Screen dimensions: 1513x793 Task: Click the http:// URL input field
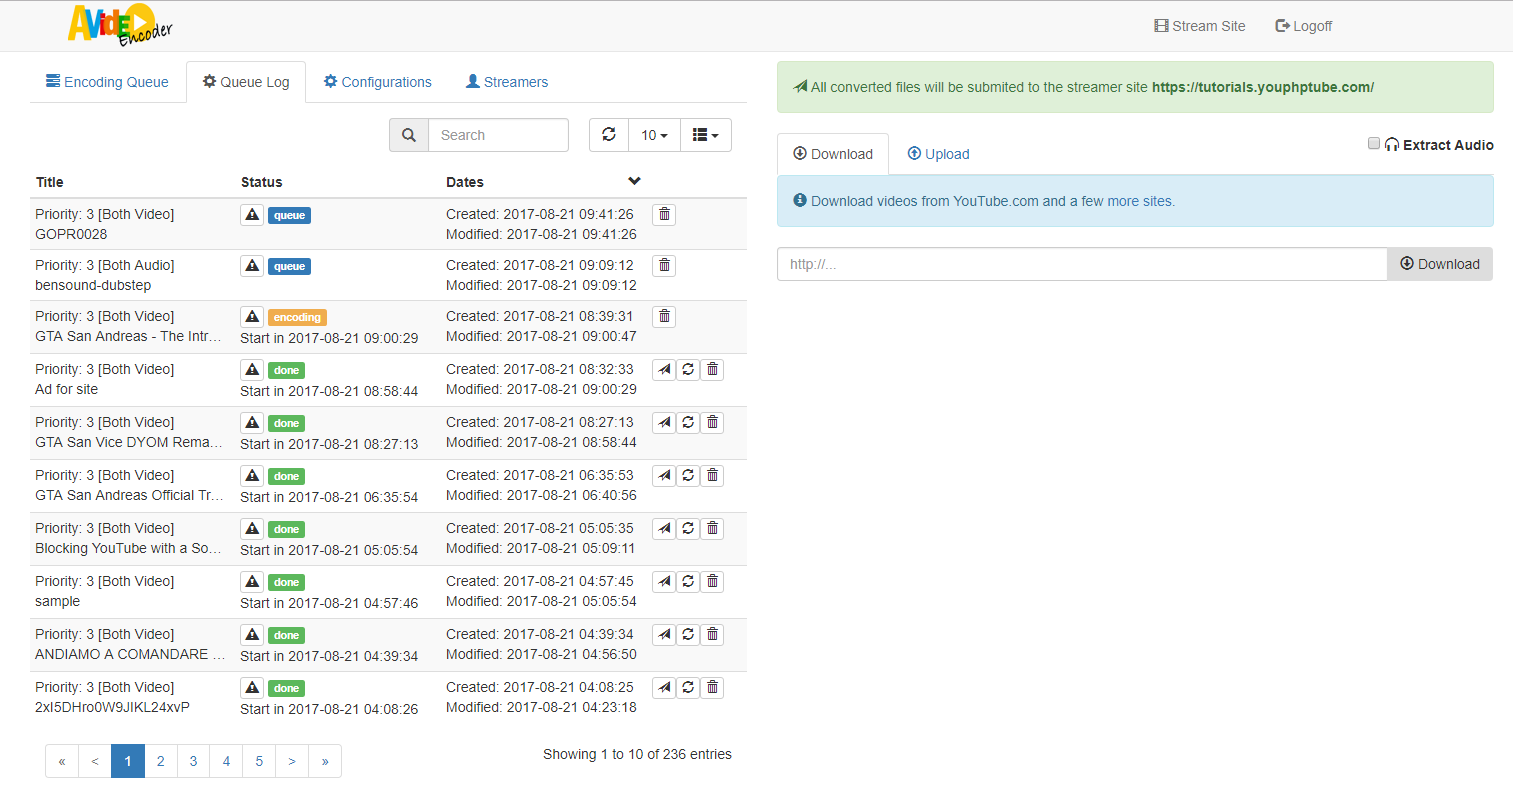(x=1082, y=264)
